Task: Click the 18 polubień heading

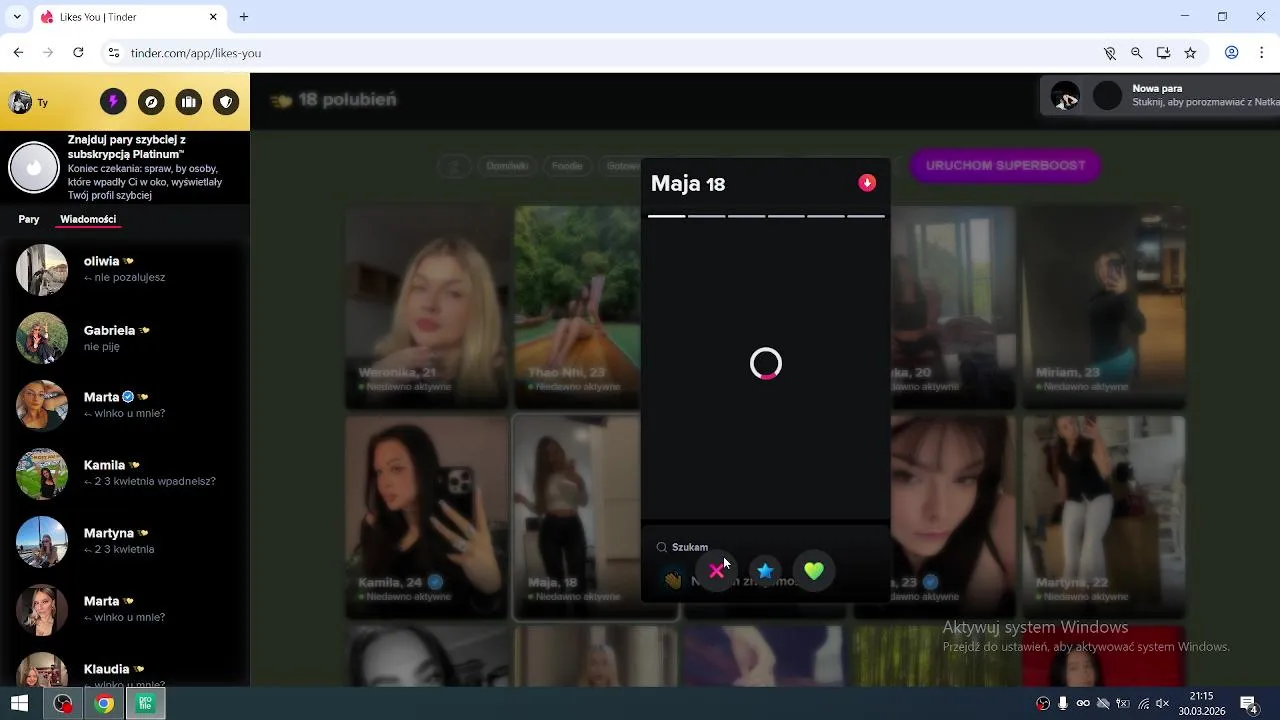Action: pos(347,100)
